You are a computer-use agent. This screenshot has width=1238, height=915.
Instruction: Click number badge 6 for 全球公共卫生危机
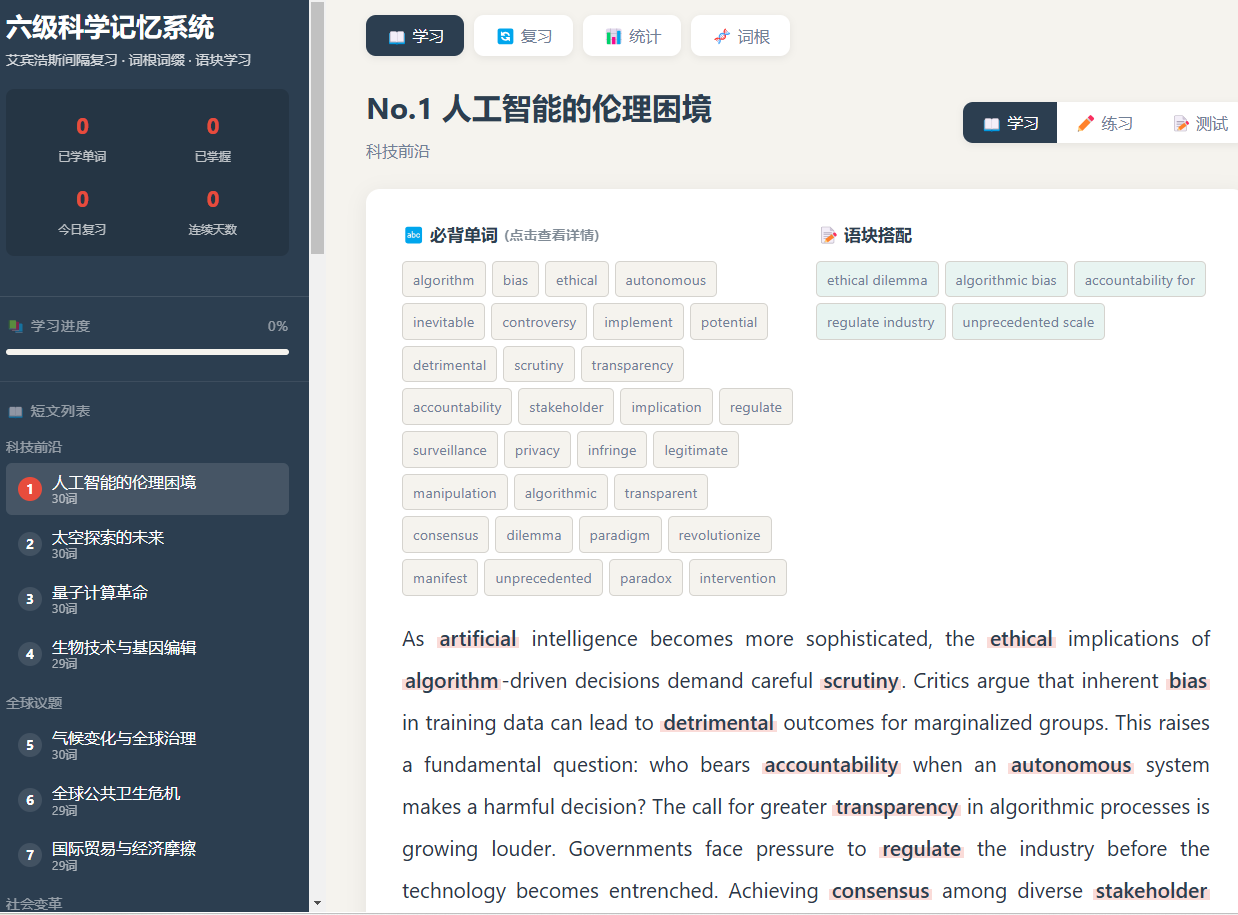click(x=30, y=800)
